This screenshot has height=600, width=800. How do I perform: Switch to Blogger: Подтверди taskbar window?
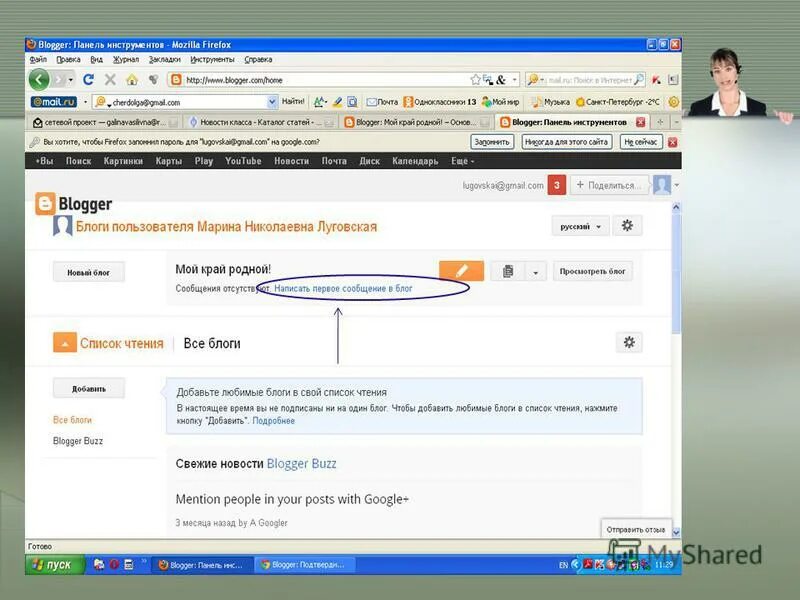(x=305, y=565)
